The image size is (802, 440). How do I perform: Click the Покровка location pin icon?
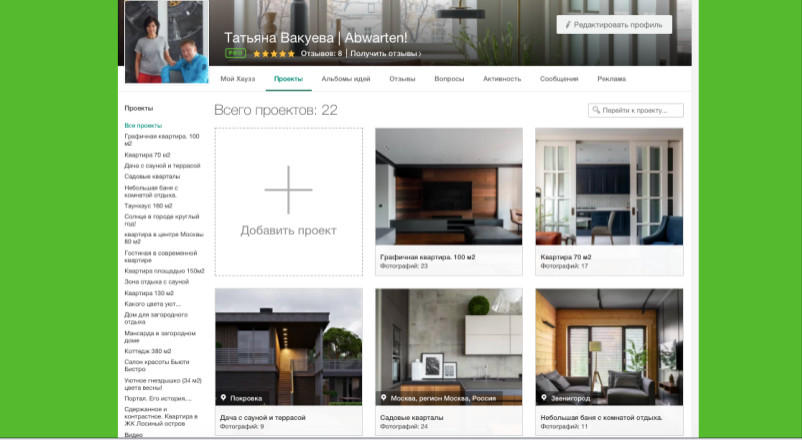pyautogui.click(x=224, y=398)
